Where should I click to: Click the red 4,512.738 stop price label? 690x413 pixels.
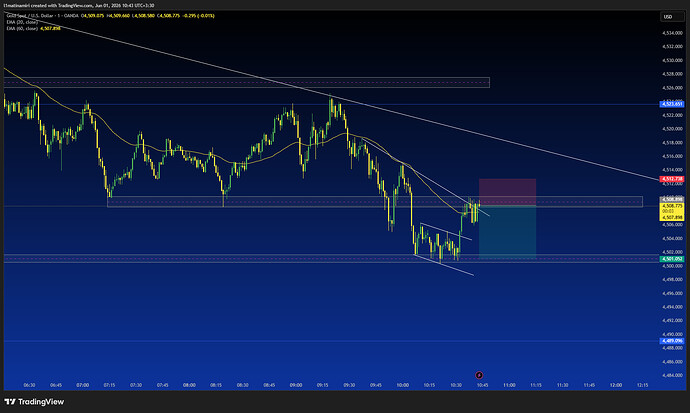coord(672,179)
